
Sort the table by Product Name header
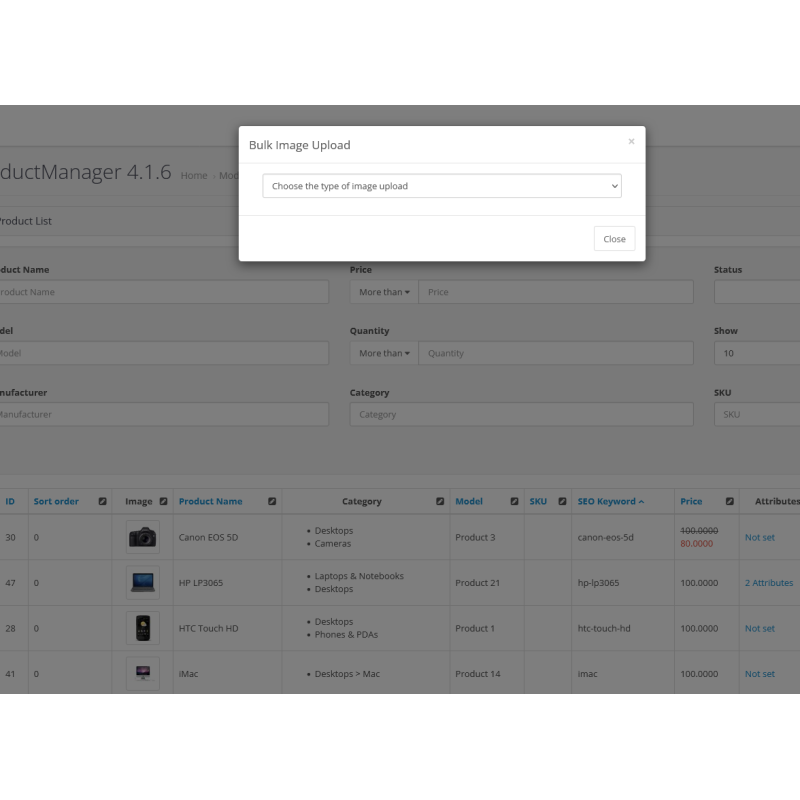tap(210, 502)
